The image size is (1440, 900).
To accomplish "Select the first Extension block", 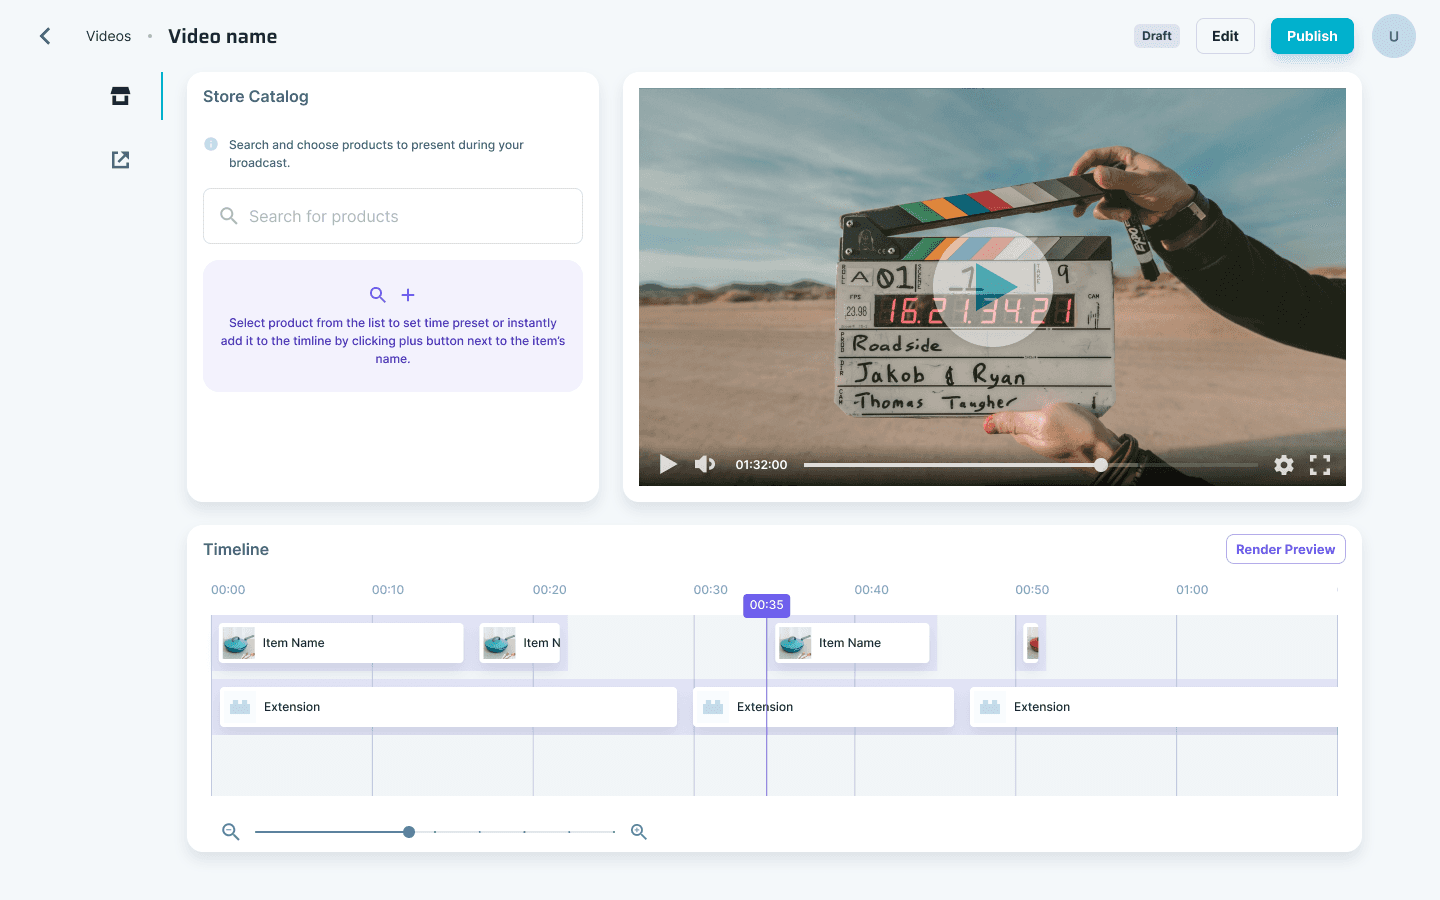I will (448, 707).
